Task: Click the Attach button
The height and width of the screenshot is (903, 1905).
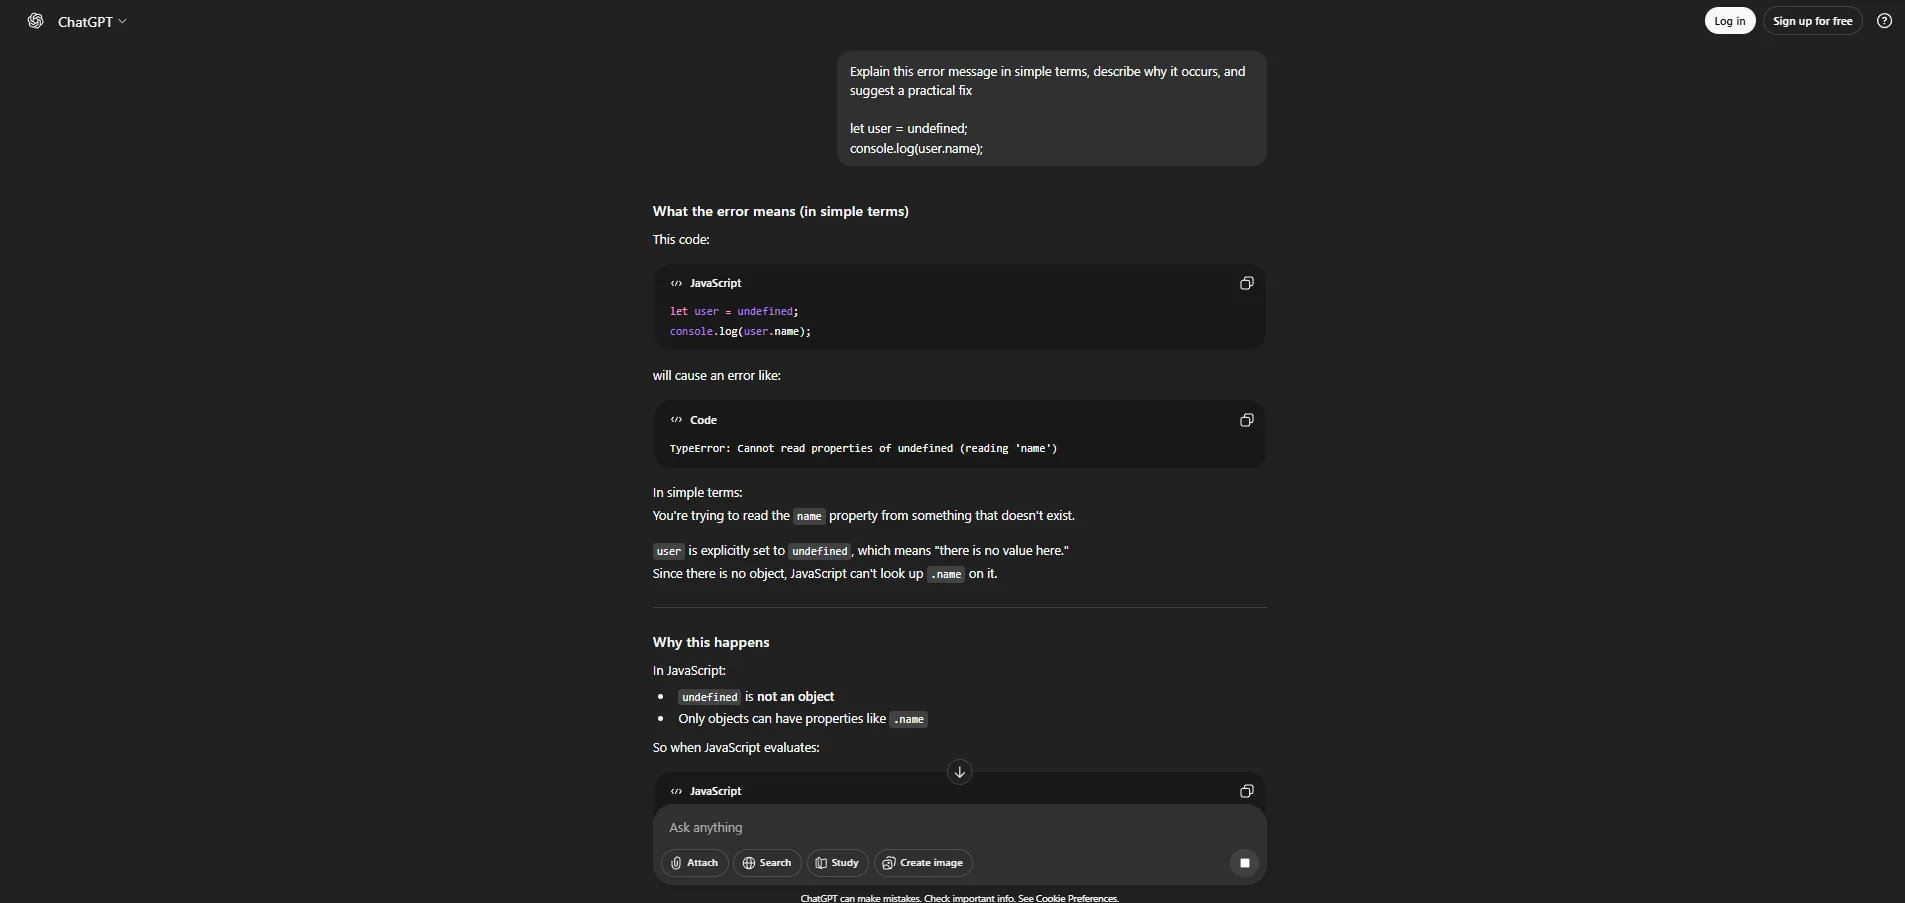Action: pos(694,863)
